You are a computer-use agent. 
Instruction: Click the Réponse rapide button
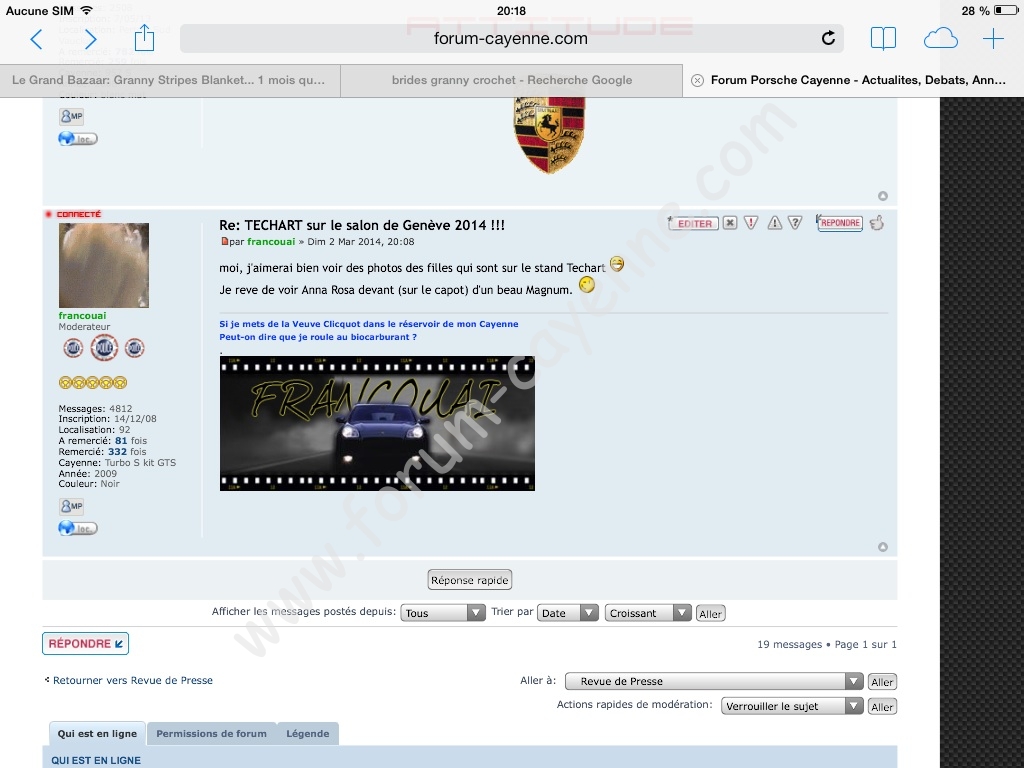[470, 580]
